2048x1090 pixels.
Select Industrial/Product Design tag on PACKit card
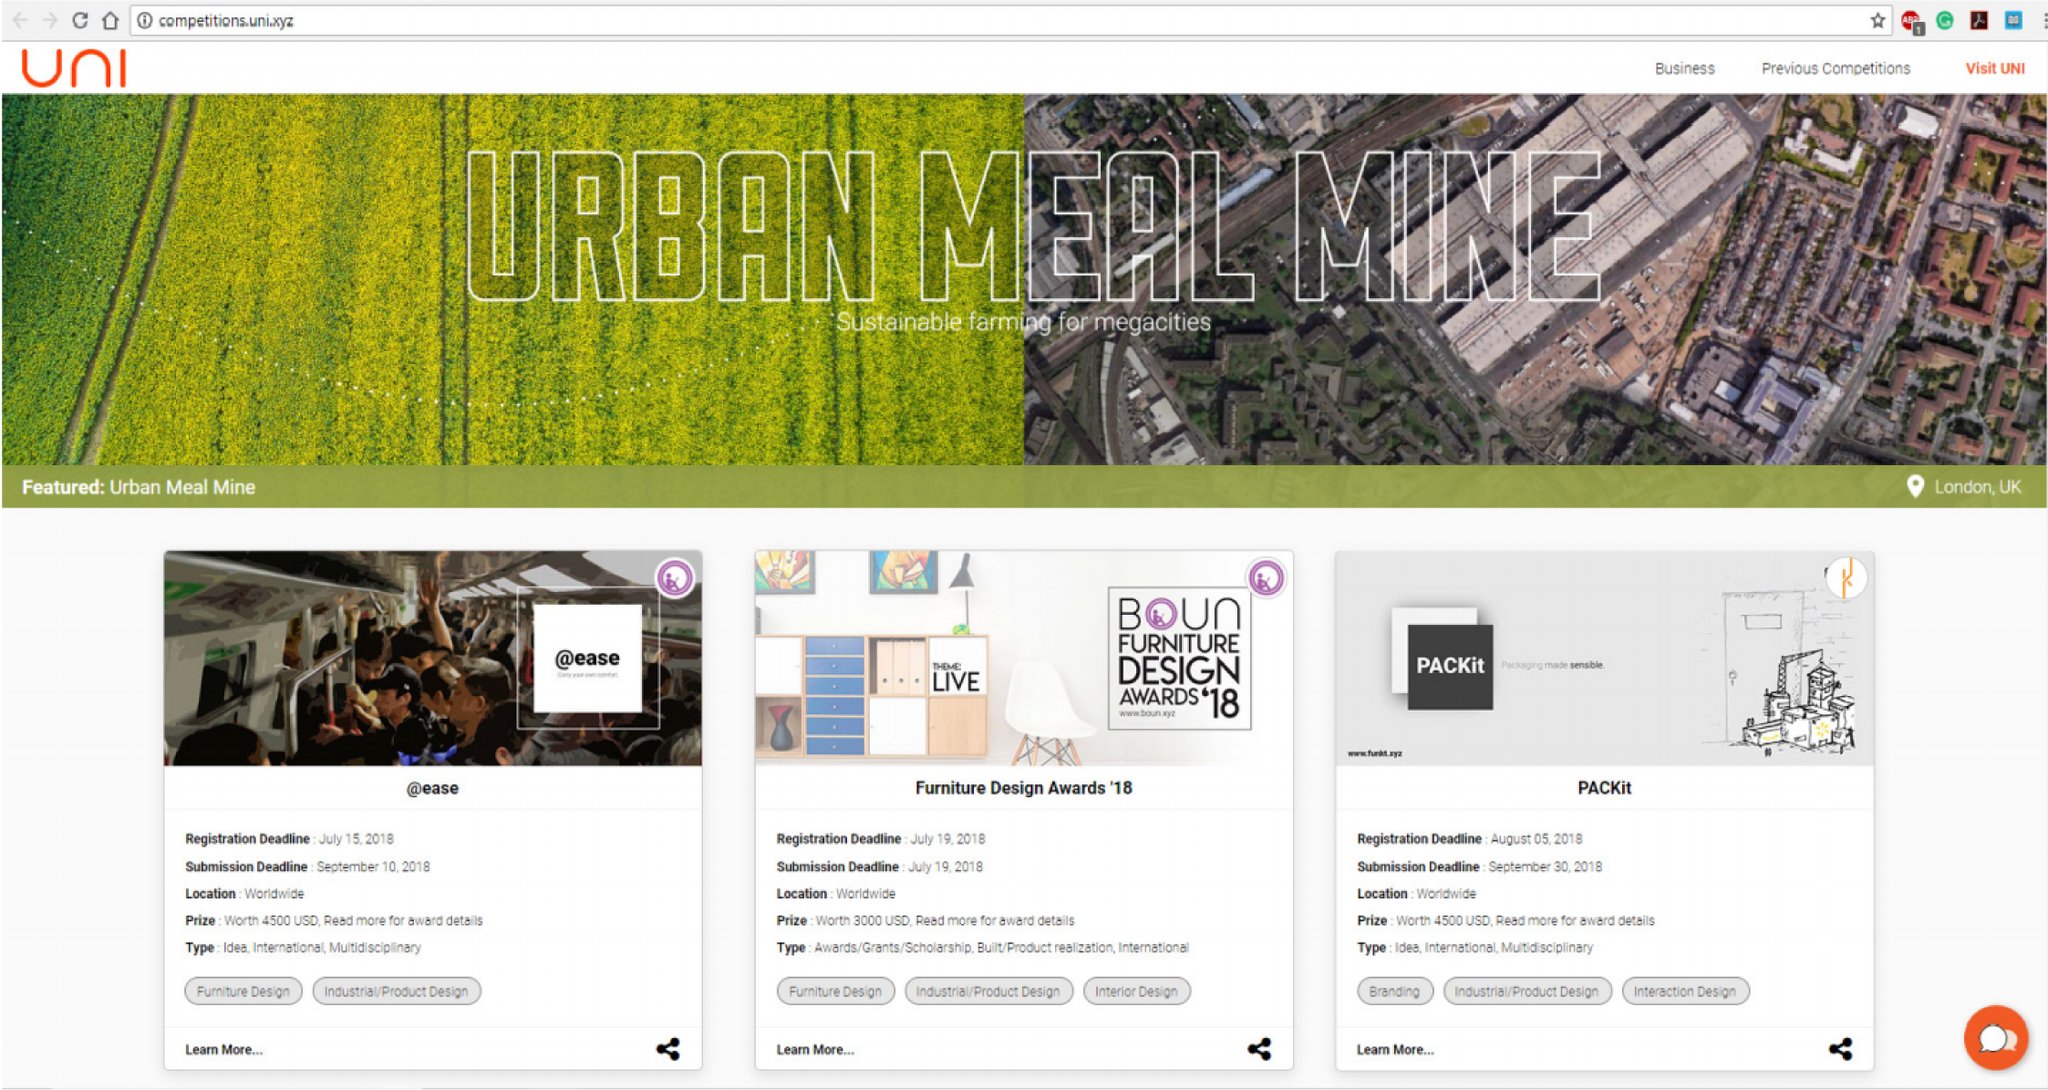[x=1526, y=991]
